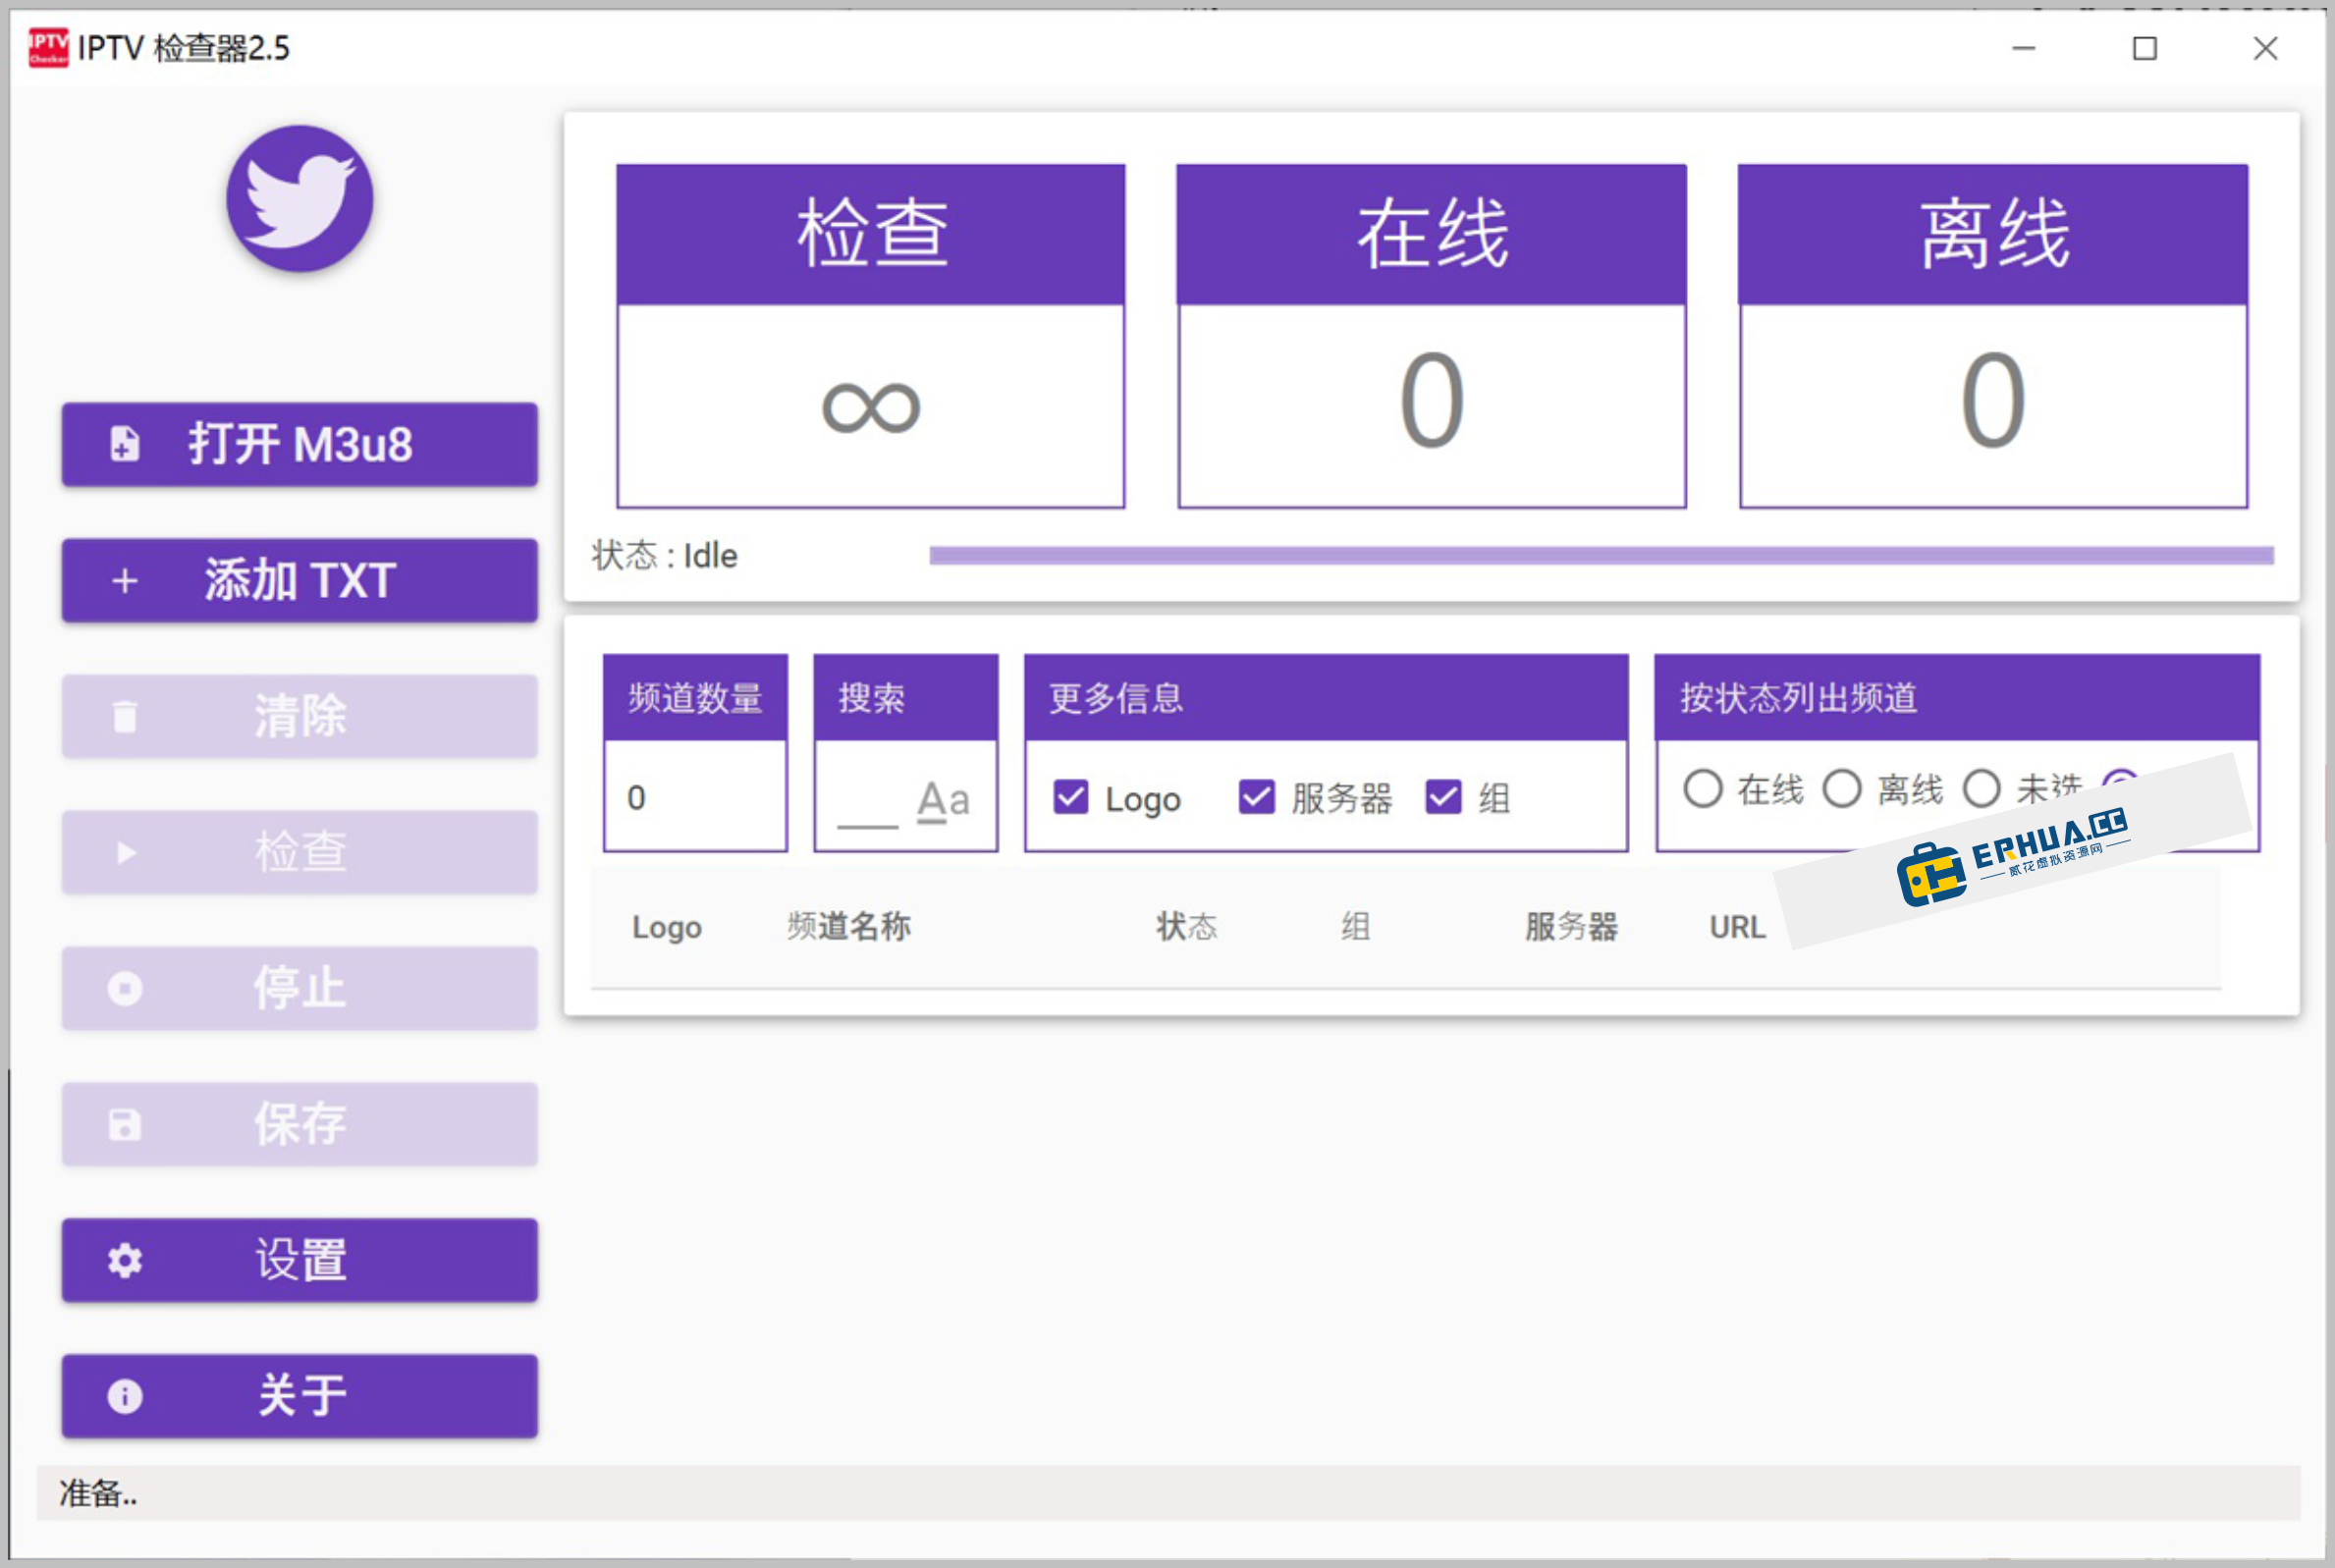The image size is (2335, 1568).
Task: Click the gear icon on 设置
Action: pos(124,1260)
